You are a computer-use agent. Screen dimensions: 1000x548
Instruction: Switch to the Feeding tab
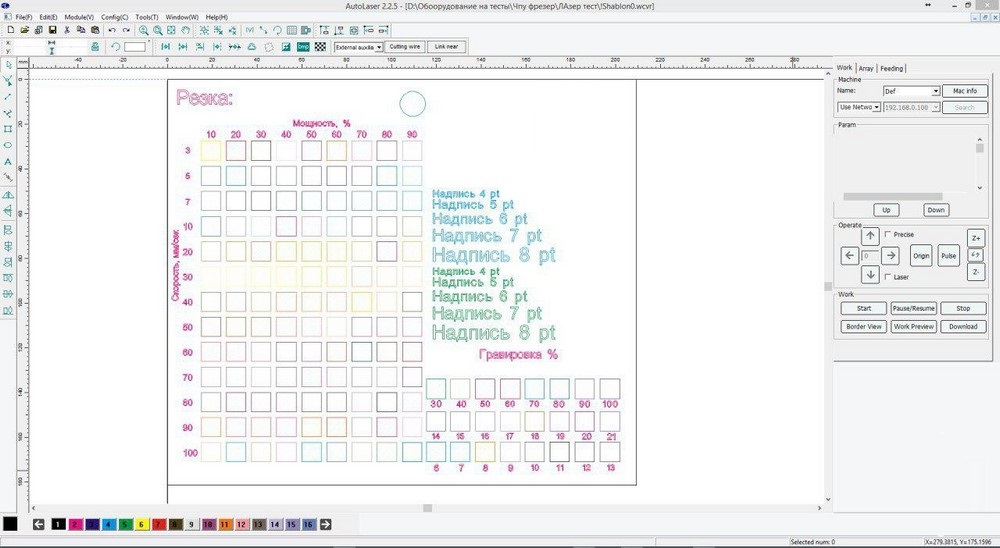(x=891, y=68)
